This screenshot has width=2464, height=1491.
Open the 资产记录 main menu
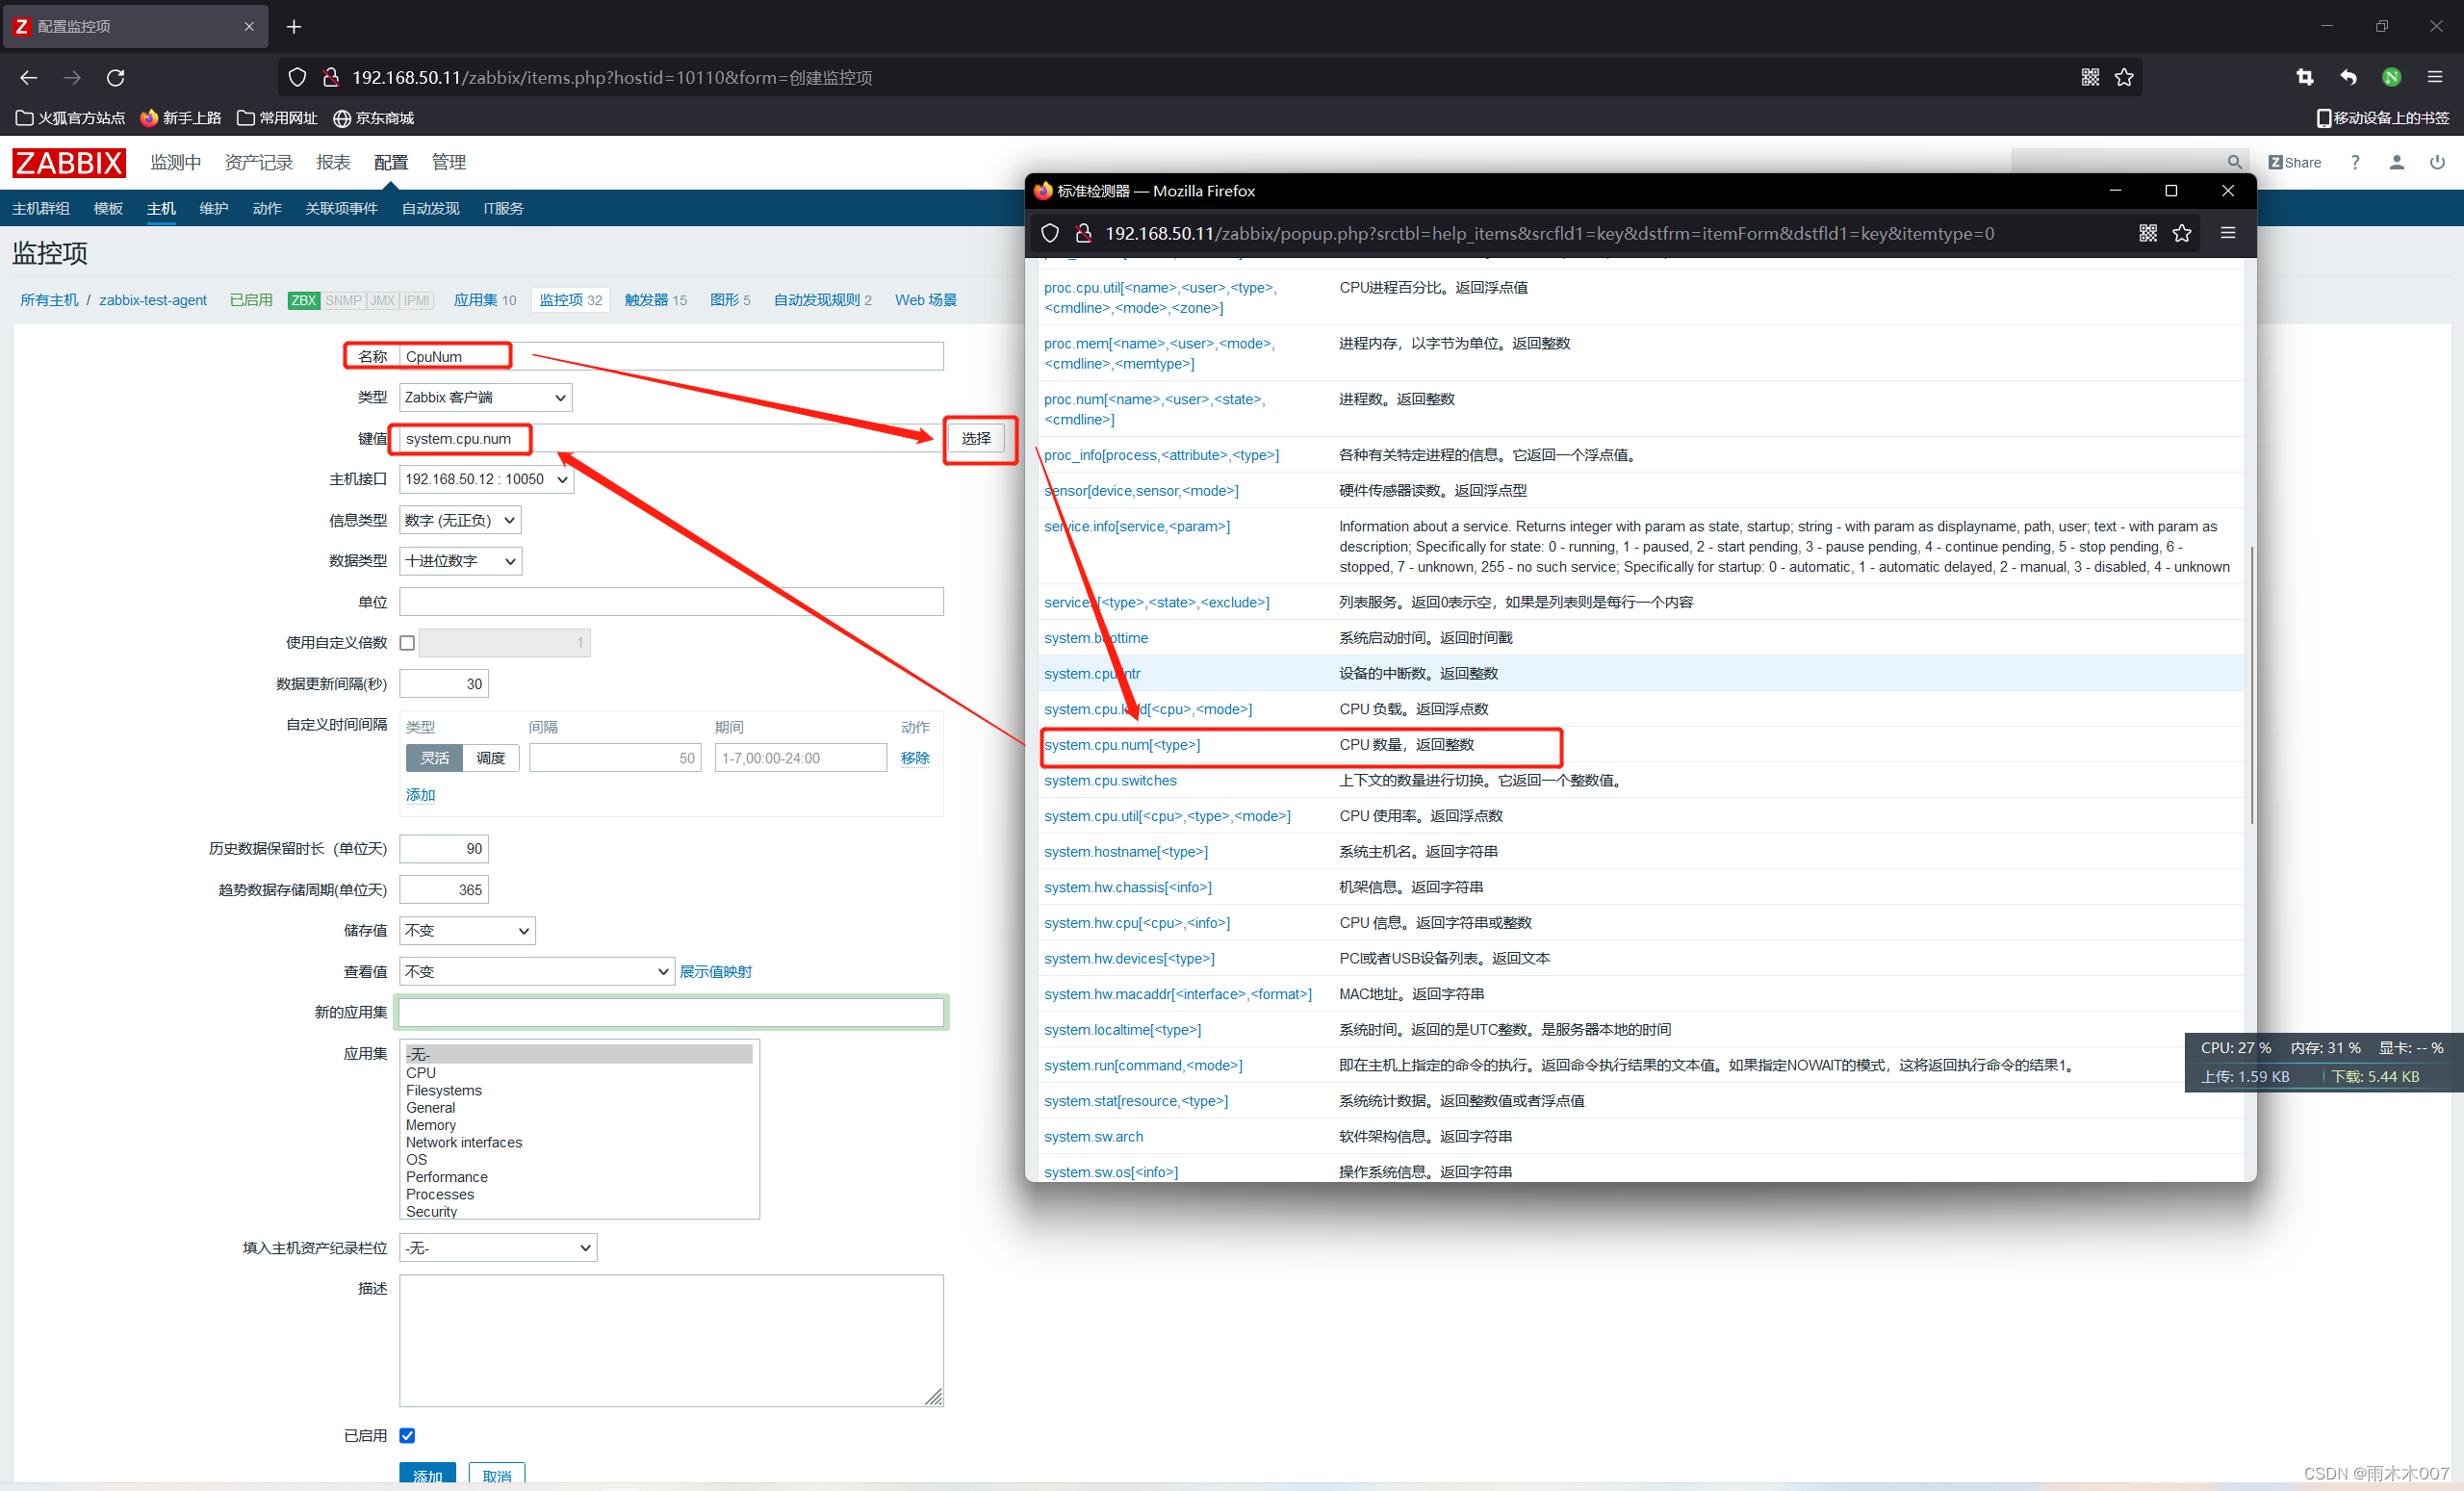tap(258, 162)
